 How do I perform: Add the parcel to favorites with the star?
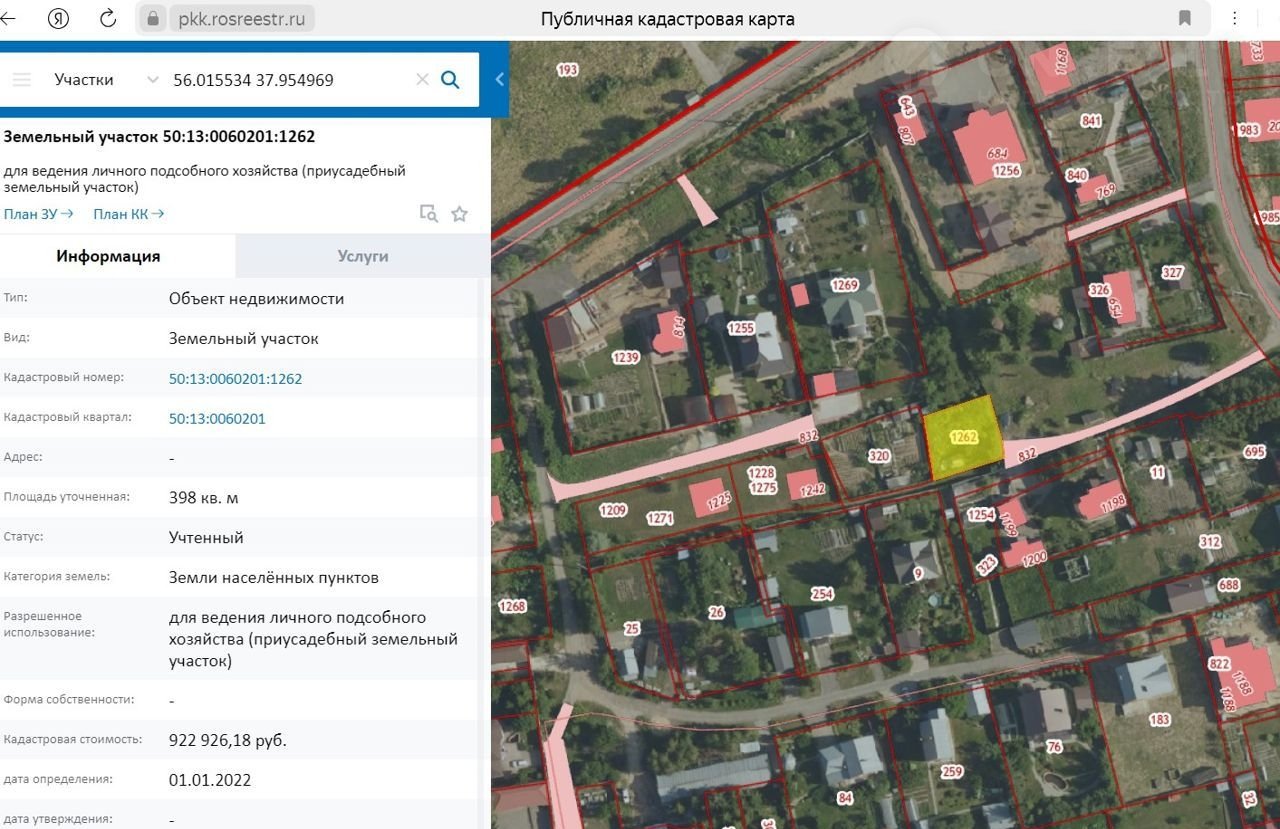[x=459, y=213]
